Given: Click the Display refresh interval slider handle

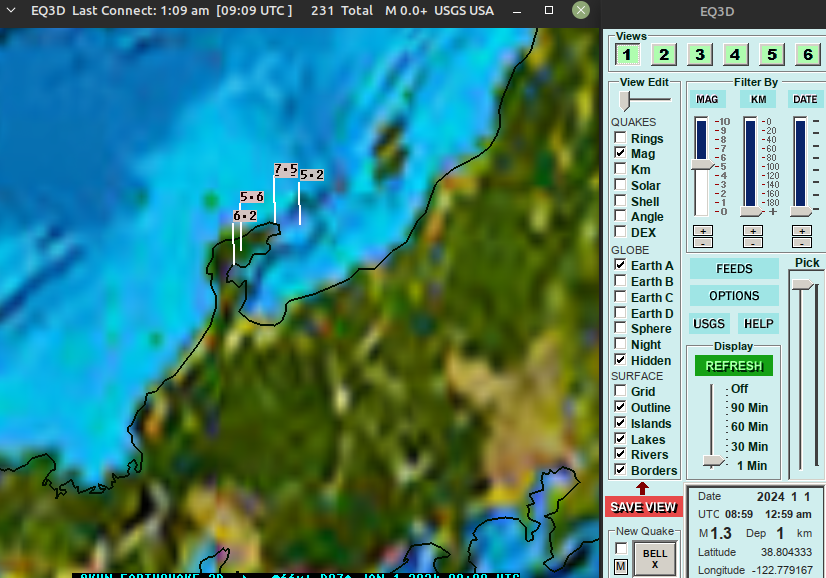Looking at the screenshot, I should 713,462.
